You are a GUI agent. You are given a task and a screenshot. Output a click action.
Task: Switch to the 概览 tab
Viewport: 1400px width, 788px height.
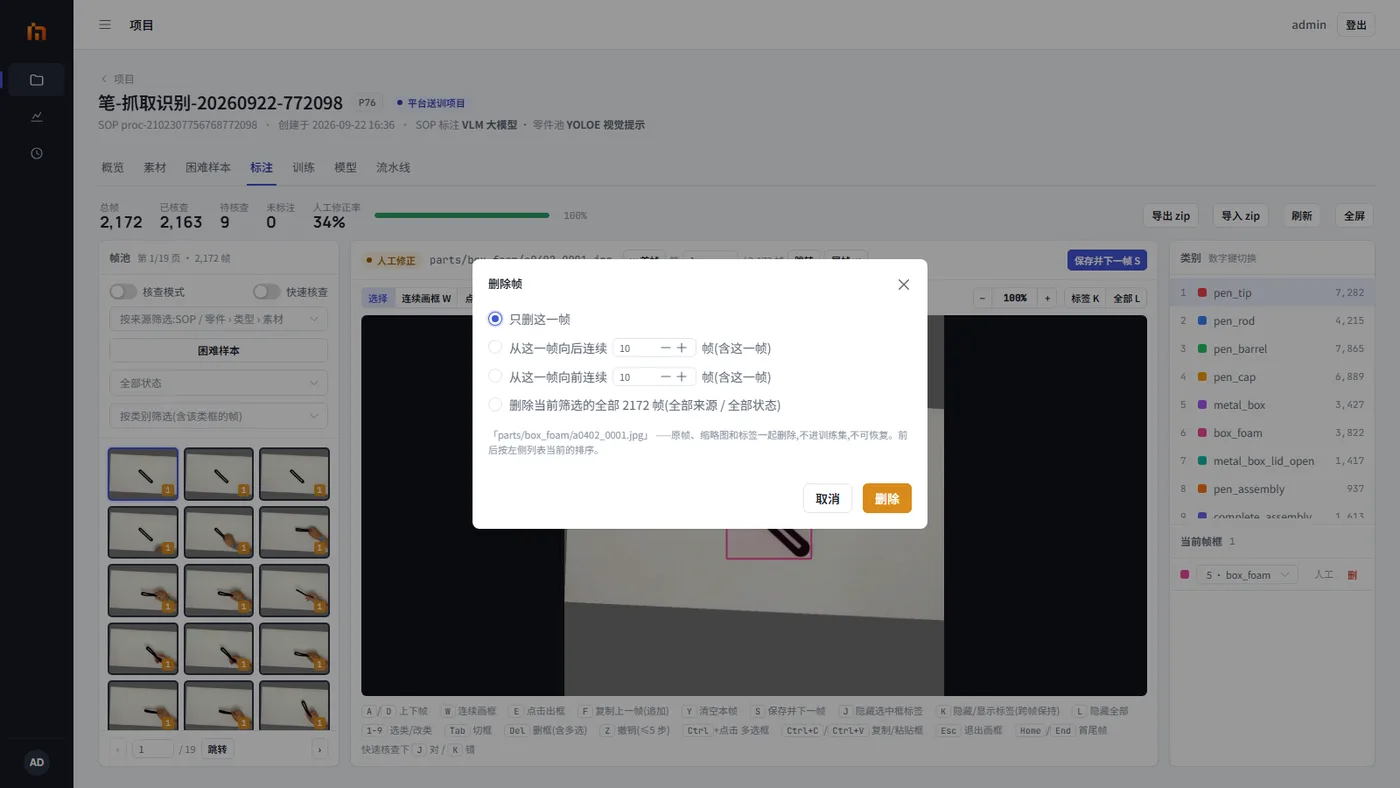[113, 168]
